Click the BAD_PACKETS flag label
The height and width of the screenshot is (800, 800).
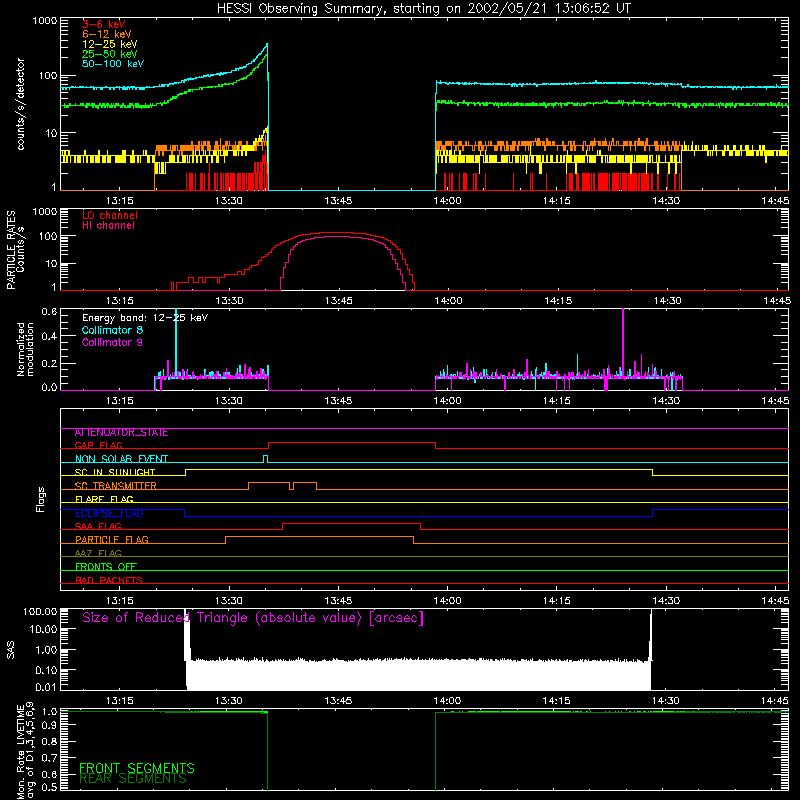(x=109, y=580)
